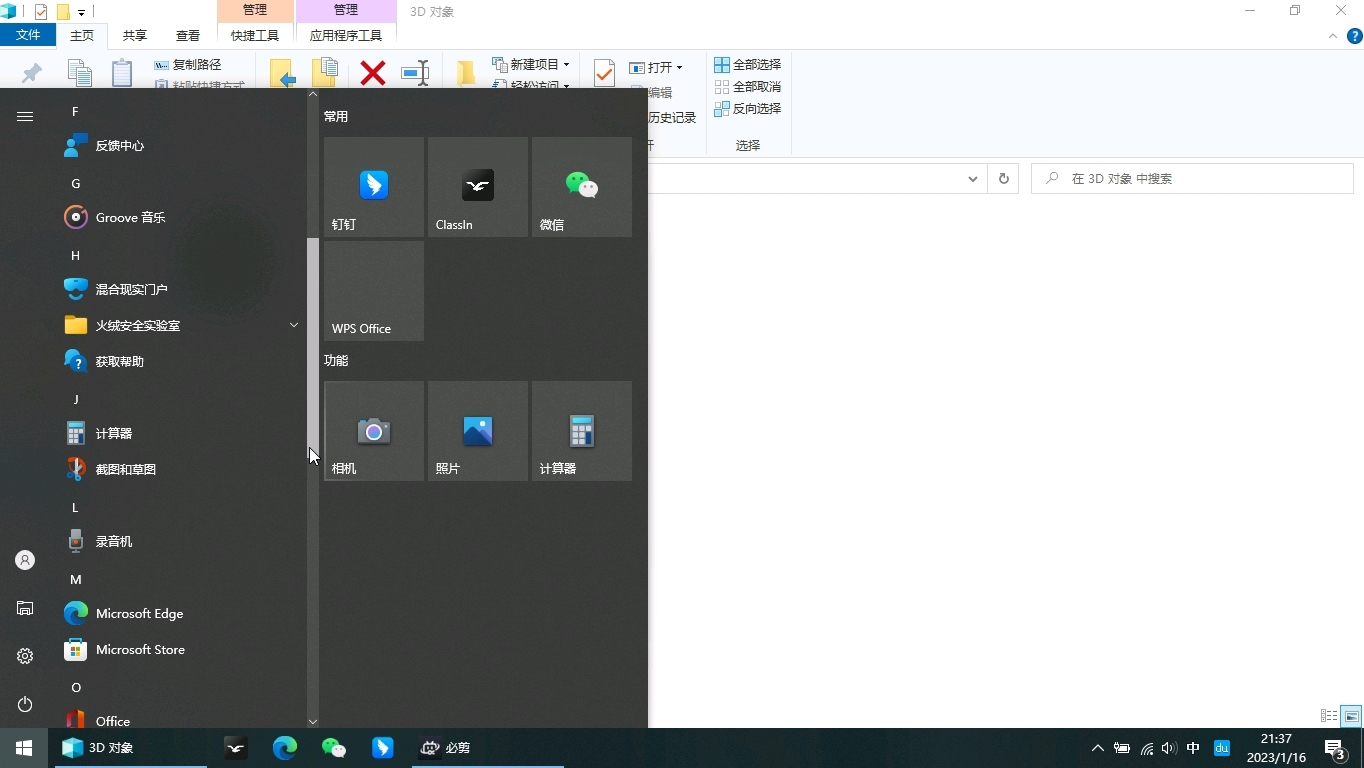Open the 微信 tile
This screenshot has height=768, width=1364.
(582, 187)
